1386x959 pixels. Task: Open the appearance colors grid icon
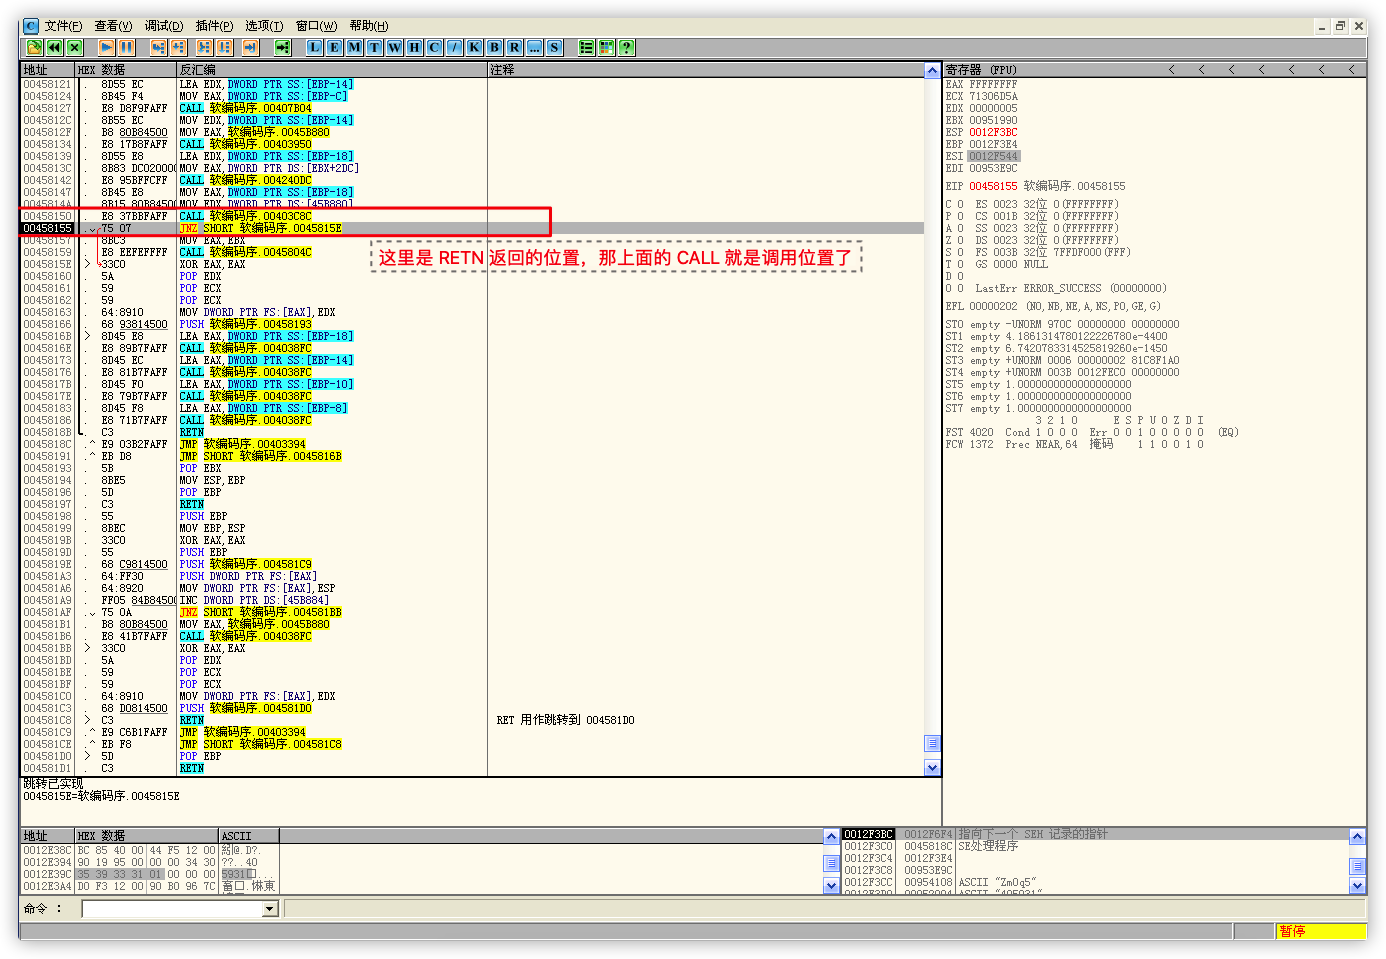coord(606,47)
